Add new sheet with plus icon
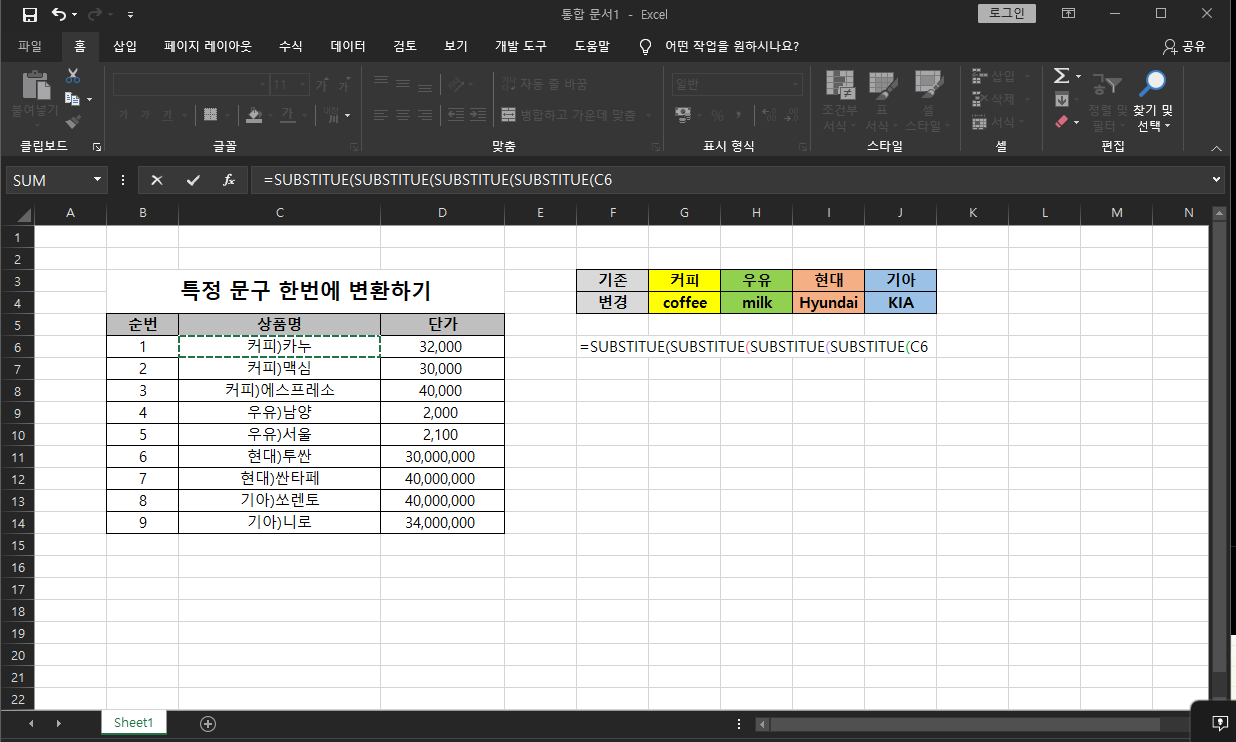The image size is (1236, 742). [x=208, y=723]
